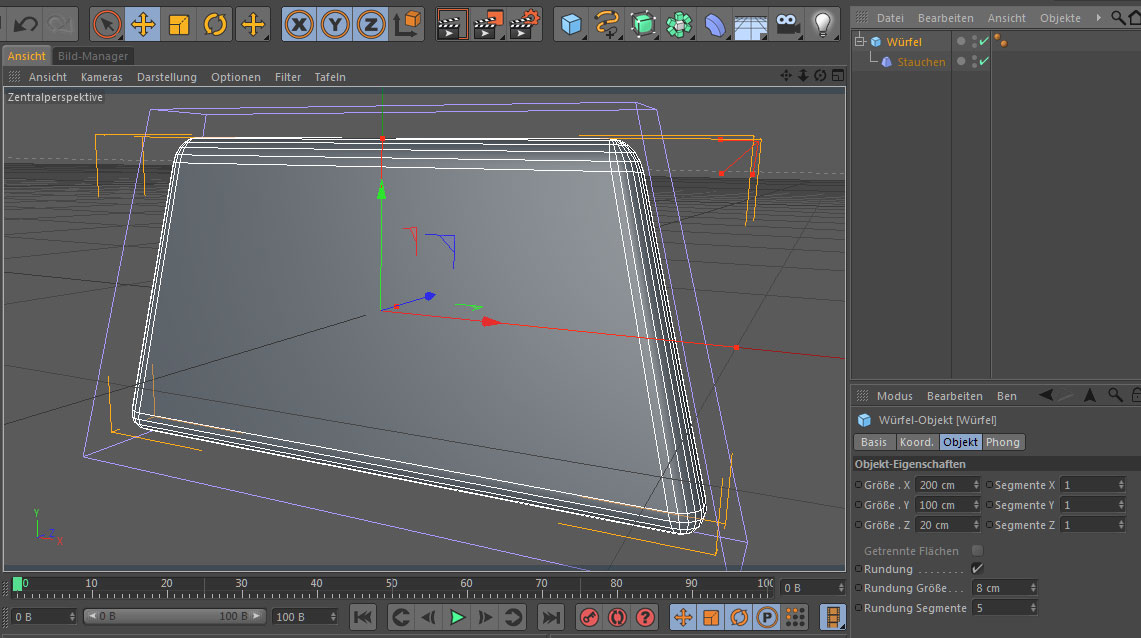Screen dimensions: 1141x638
Task: Click the deformer (bend) object icon
Action: pos(714,24)
